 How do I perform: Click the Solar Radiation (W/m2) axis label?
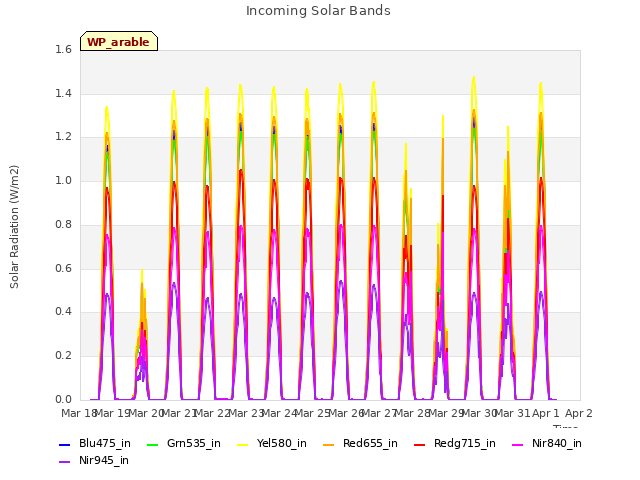pyautogui.click(x=14, y=227)
